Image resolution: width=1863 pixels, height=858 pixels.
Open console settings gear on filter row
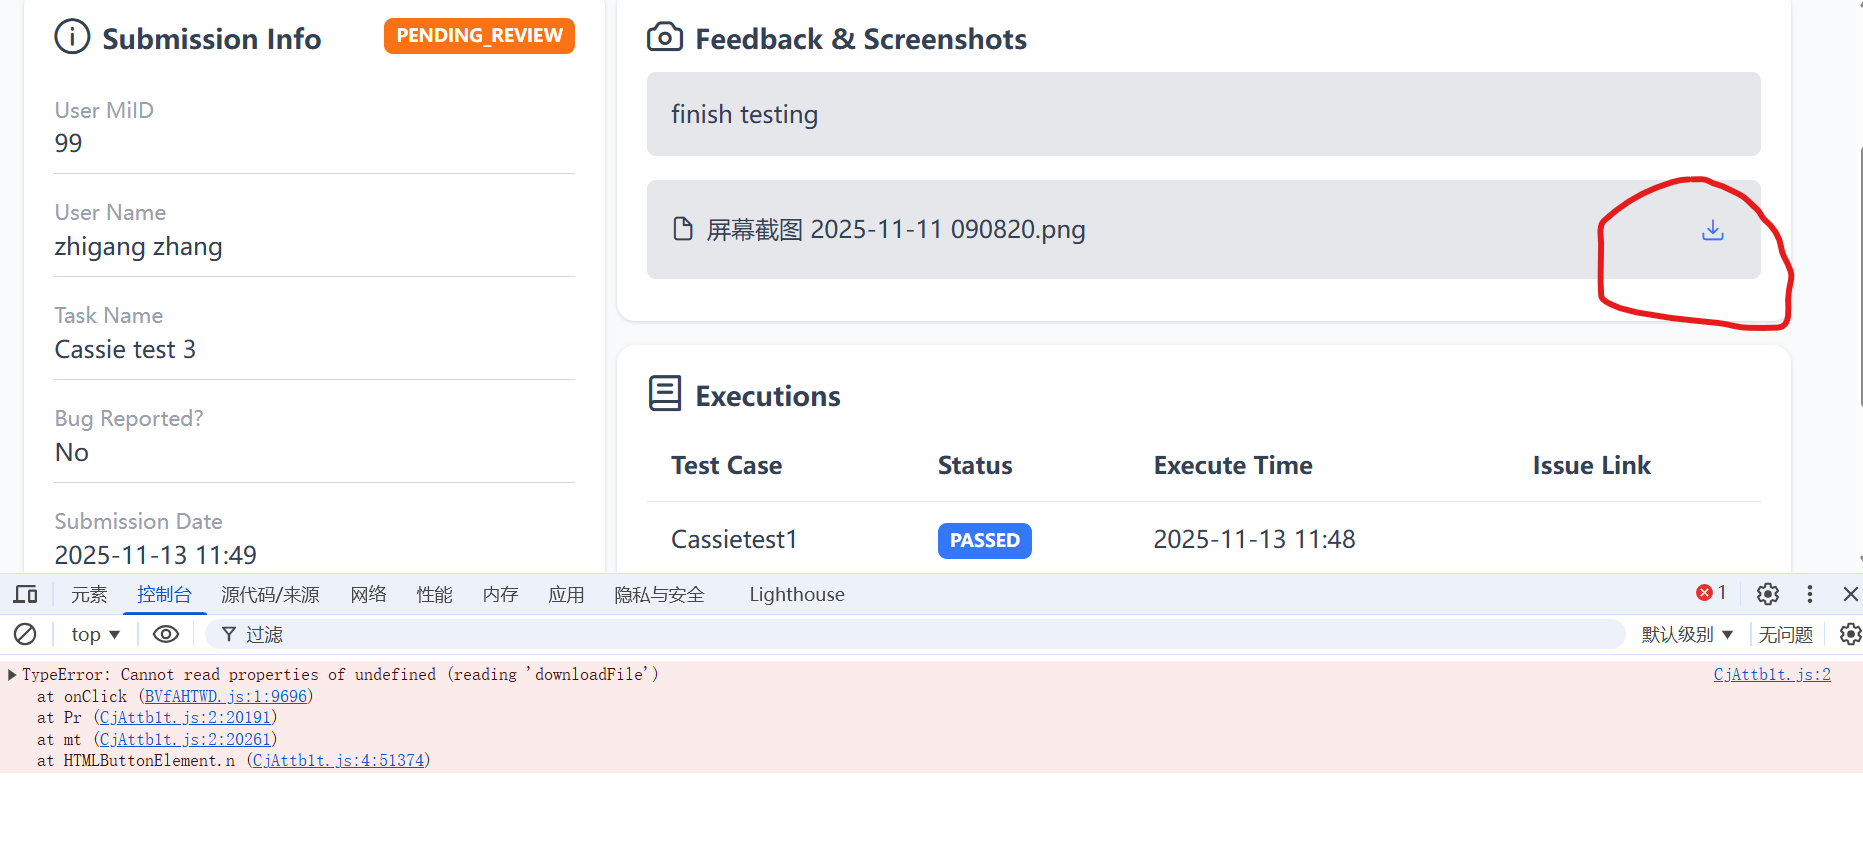1850,634
